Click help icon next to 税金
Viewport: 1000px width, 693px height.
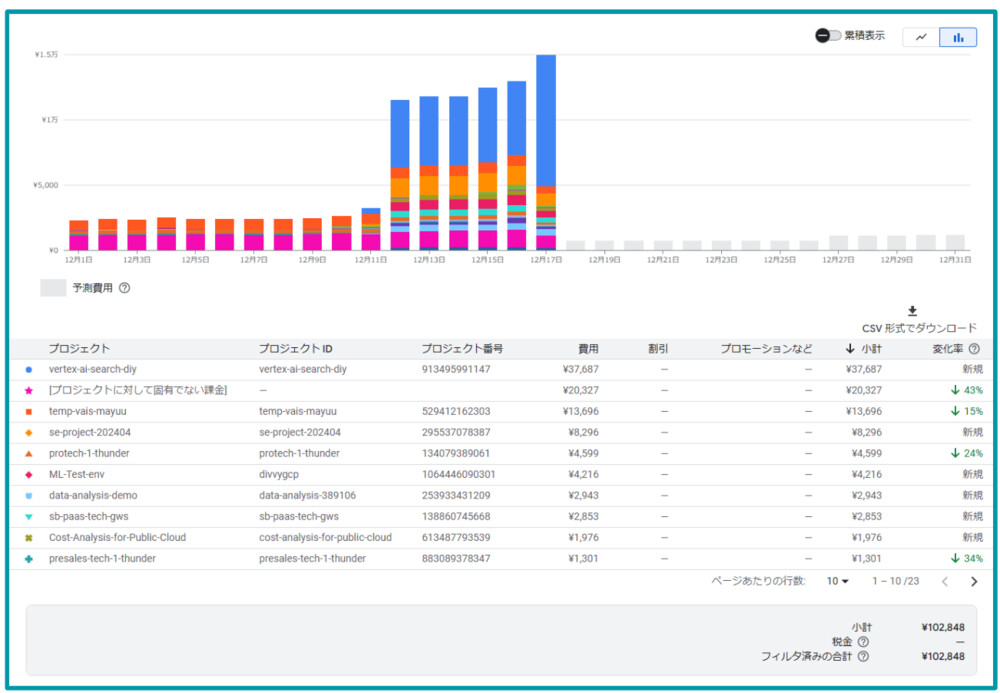point(863,642)
